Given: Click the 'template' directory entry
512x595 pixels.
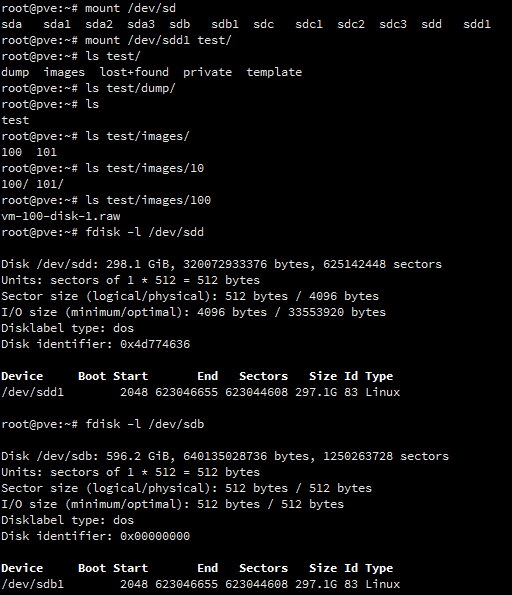Looking at the screenshot, I should click(274, 72).
